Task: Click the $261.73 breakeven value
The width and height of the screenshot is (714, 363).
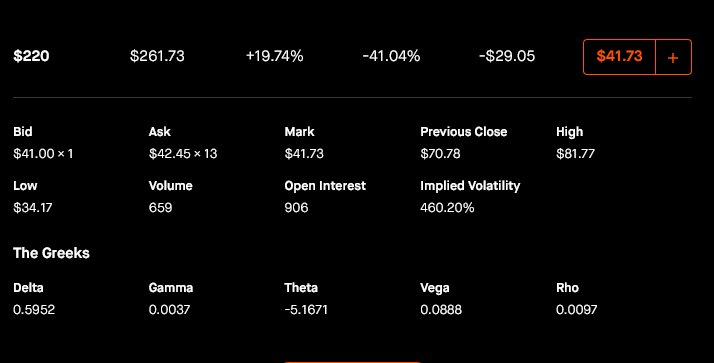Action: [x=157, y=56]
